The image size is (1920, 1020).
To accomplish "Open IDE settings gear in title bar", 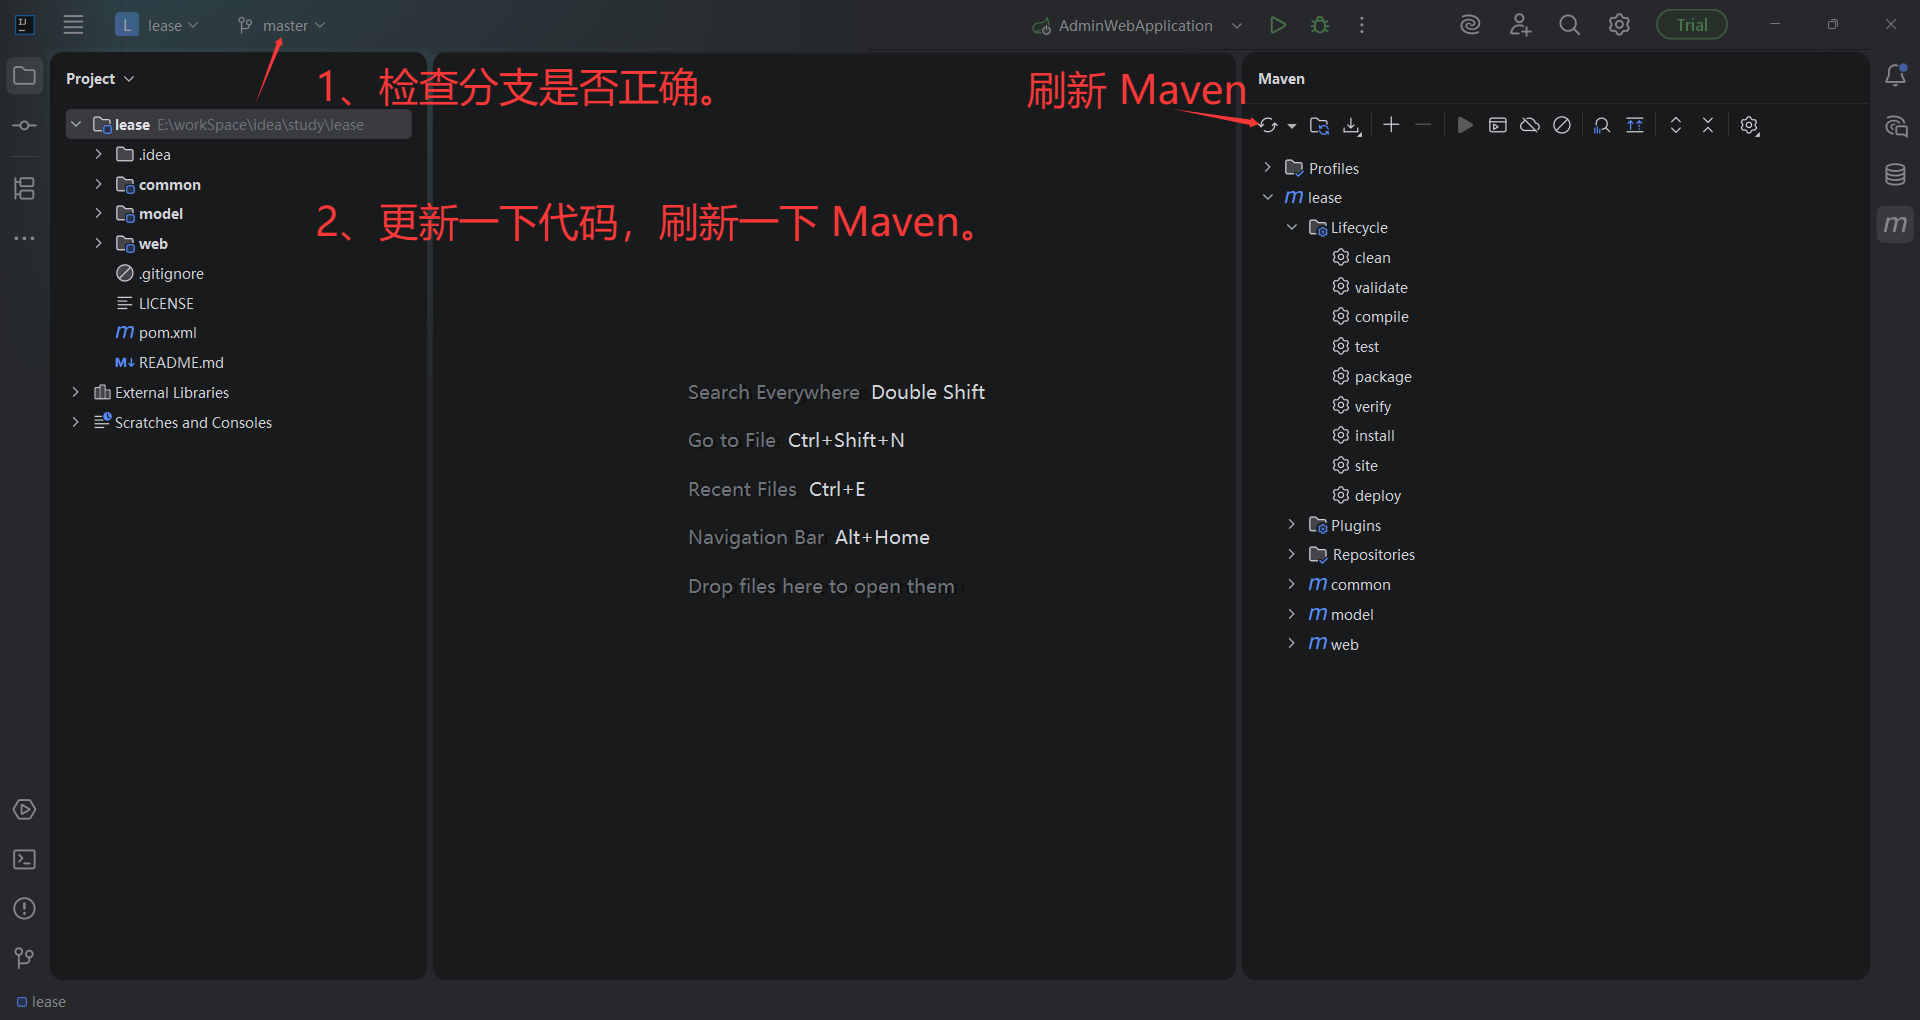I will (1619, 25).
